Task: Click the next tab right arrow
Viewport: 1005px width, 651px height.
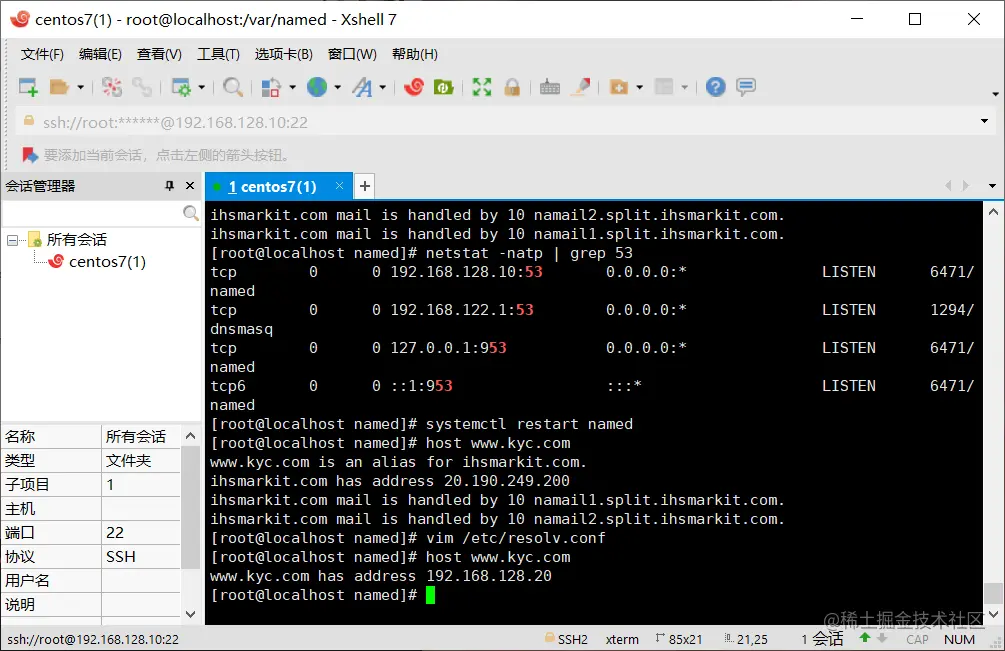Action: pos(966,186)
